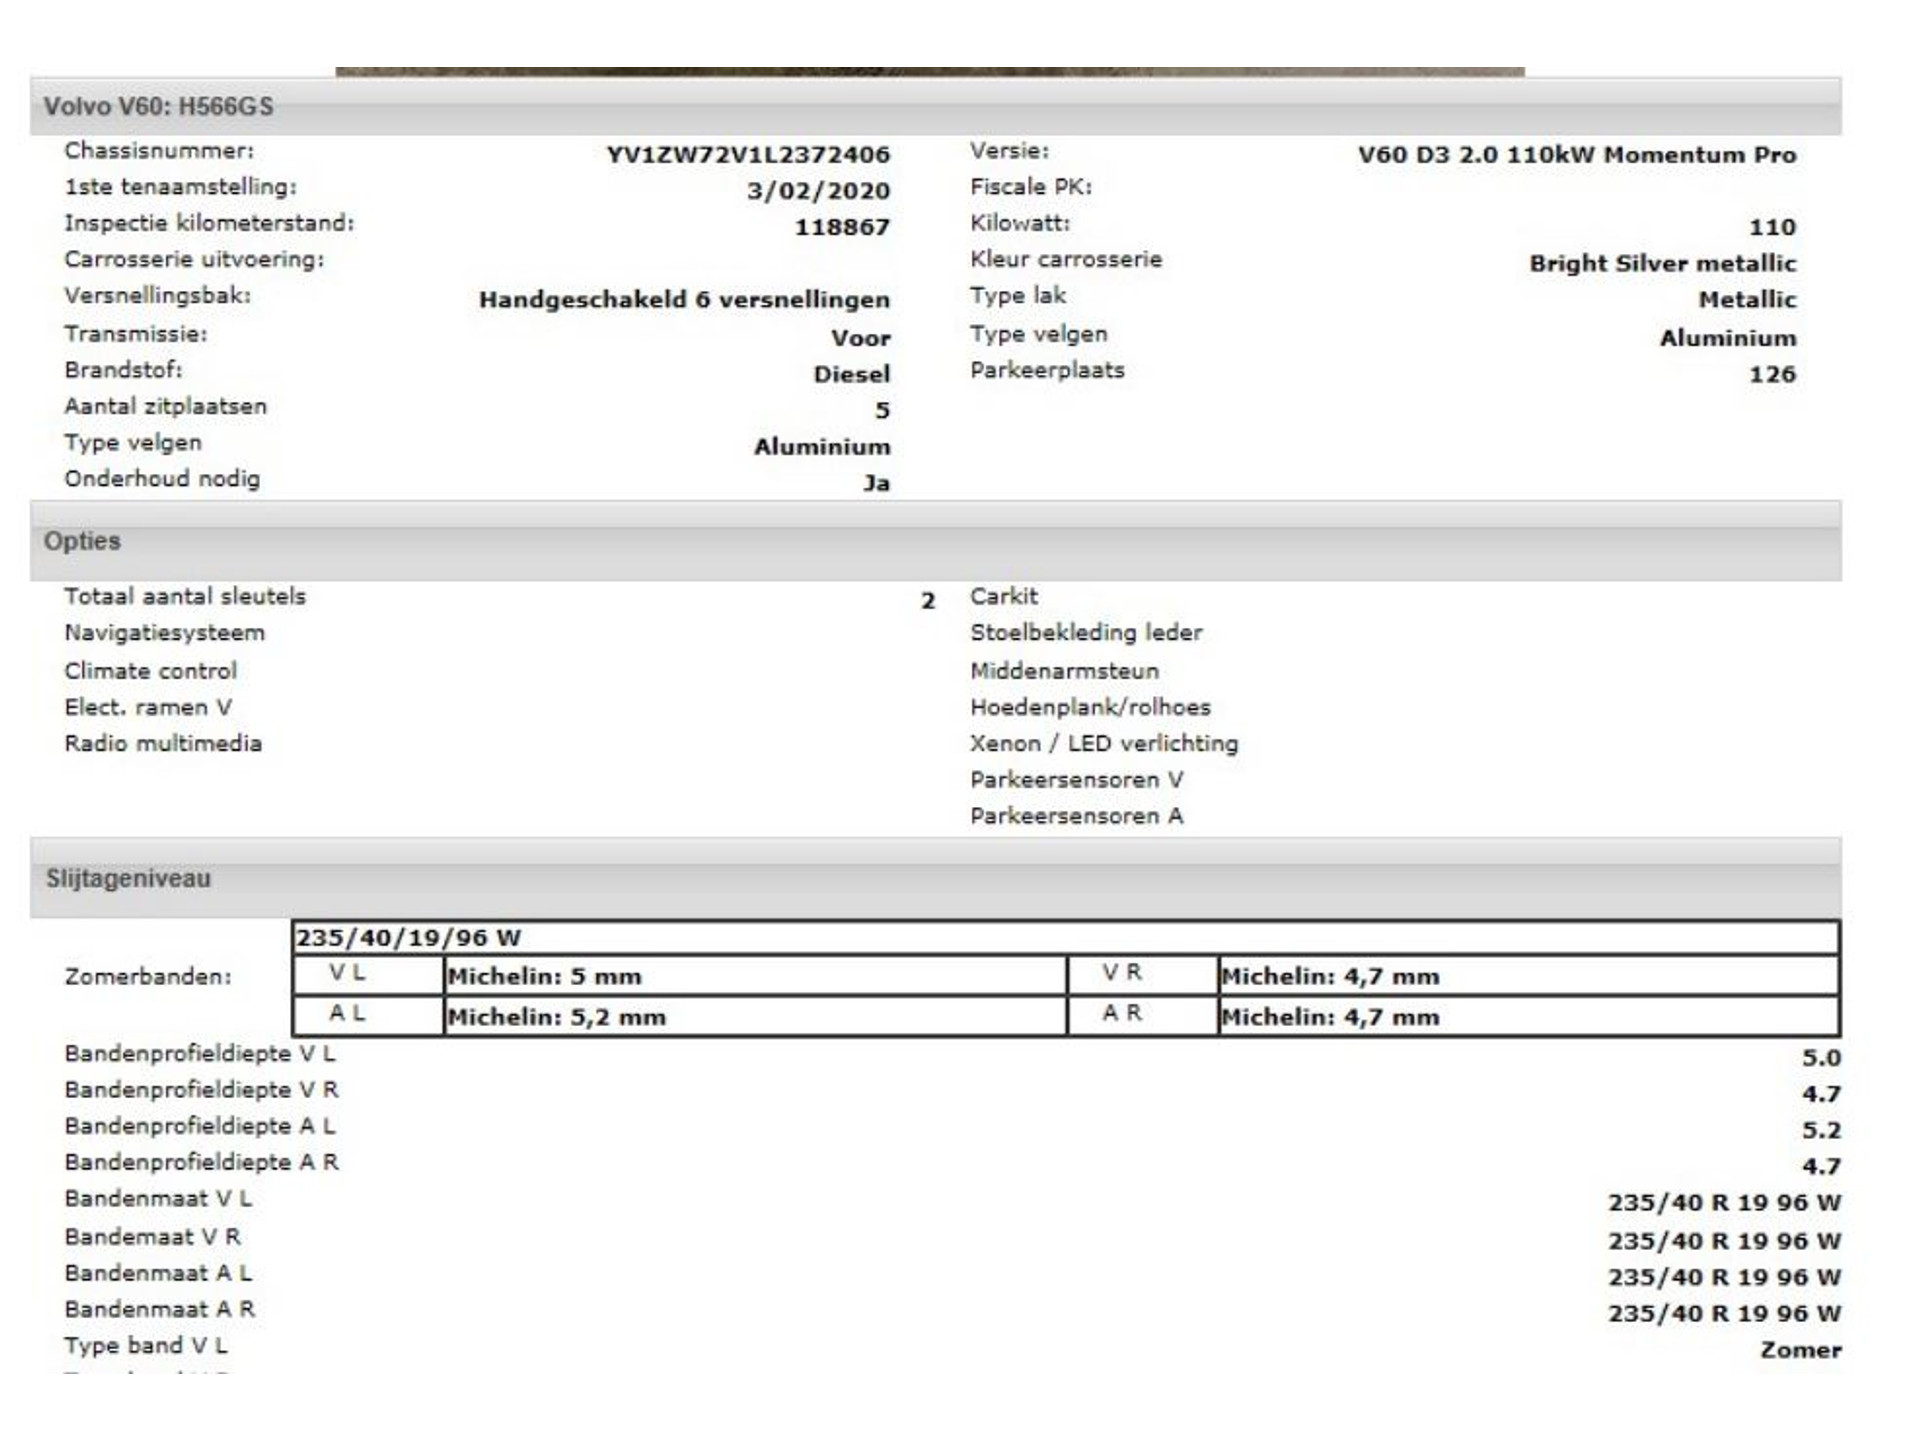Select mileage value 118867

(842, 227)
